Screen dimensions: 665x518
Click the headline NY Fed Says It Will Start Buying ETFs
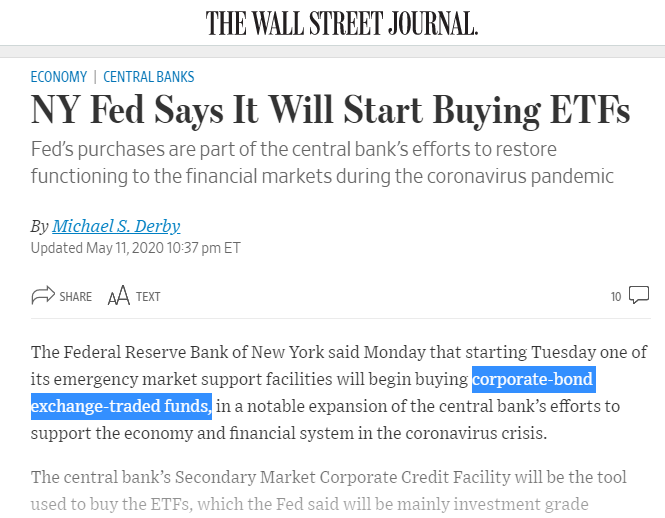click(330, 110)
